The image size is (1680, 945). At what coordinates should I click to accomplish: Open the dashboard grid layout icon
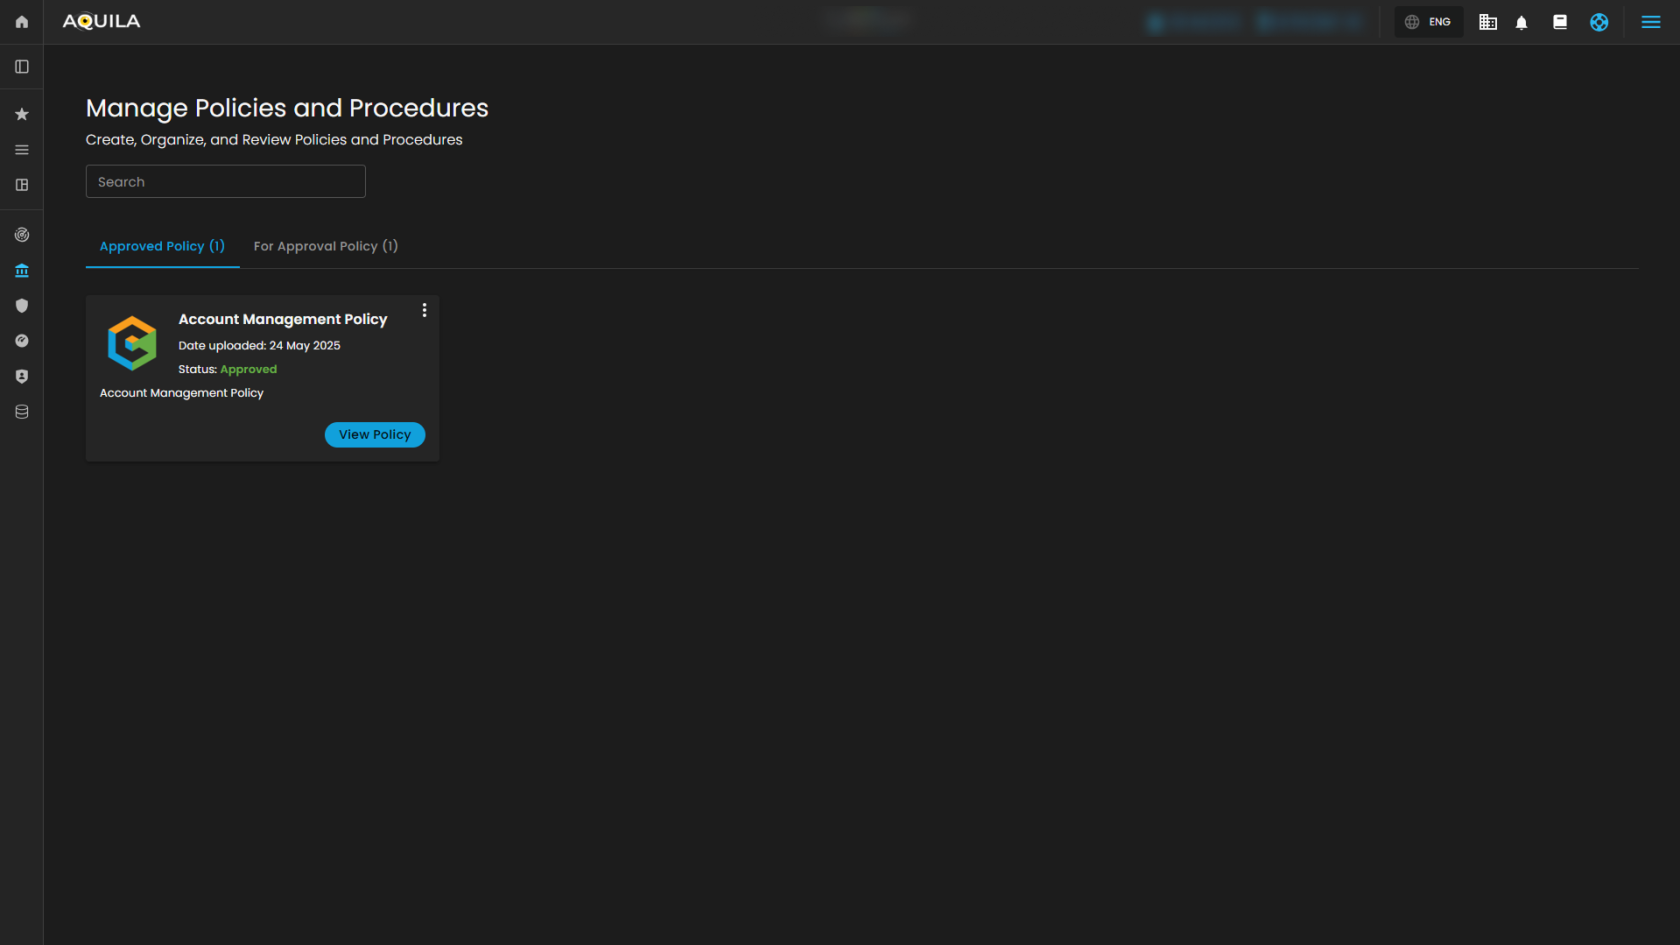[21, 185]
